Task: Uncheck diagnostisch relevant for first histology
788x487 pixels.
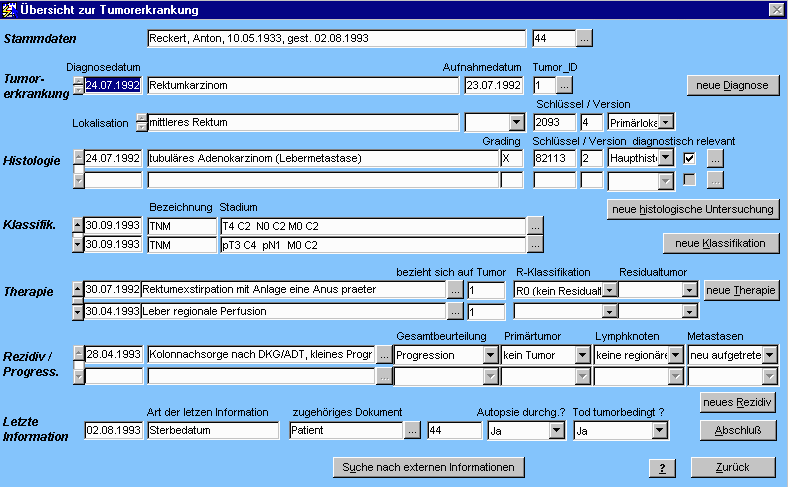Action: click(689, 159)
